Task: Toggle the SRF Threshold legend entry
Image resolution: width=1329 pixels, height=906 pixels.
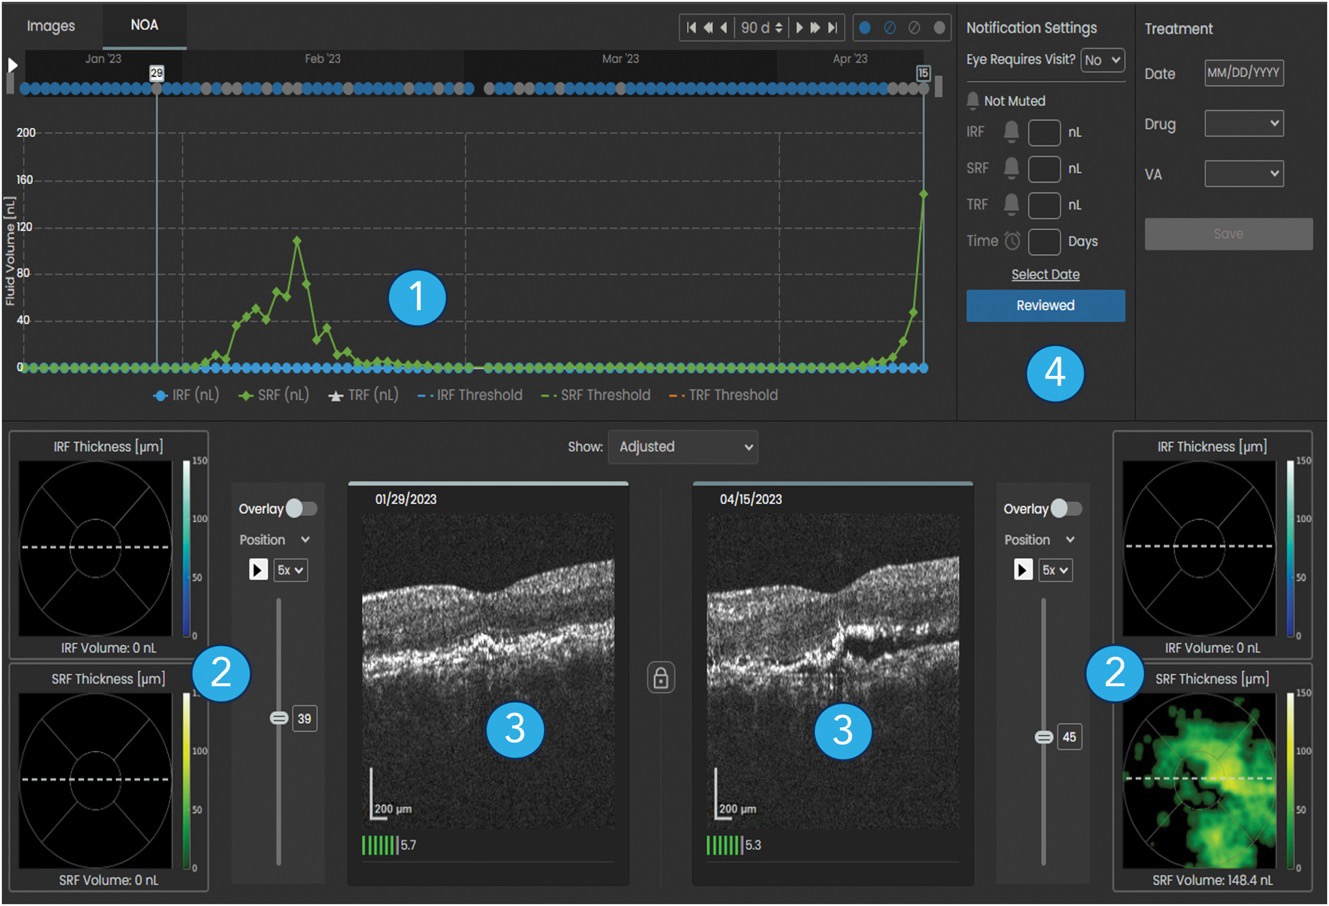Action: tap(596, 395)
